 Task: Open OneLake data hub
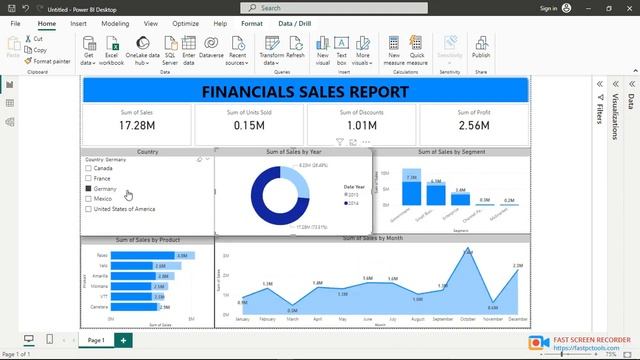click(142, 51)
